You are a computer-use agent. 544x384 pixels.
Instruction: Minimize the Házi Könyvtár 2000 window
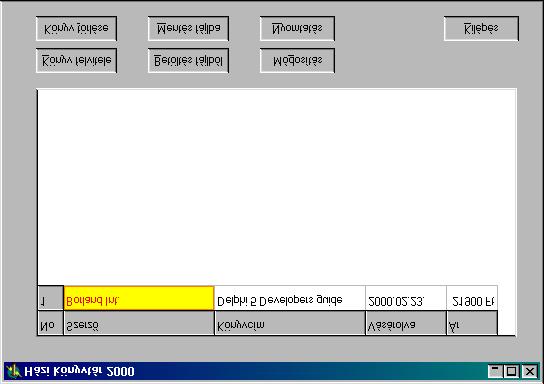pyautogui.click(x=495, y=371)
